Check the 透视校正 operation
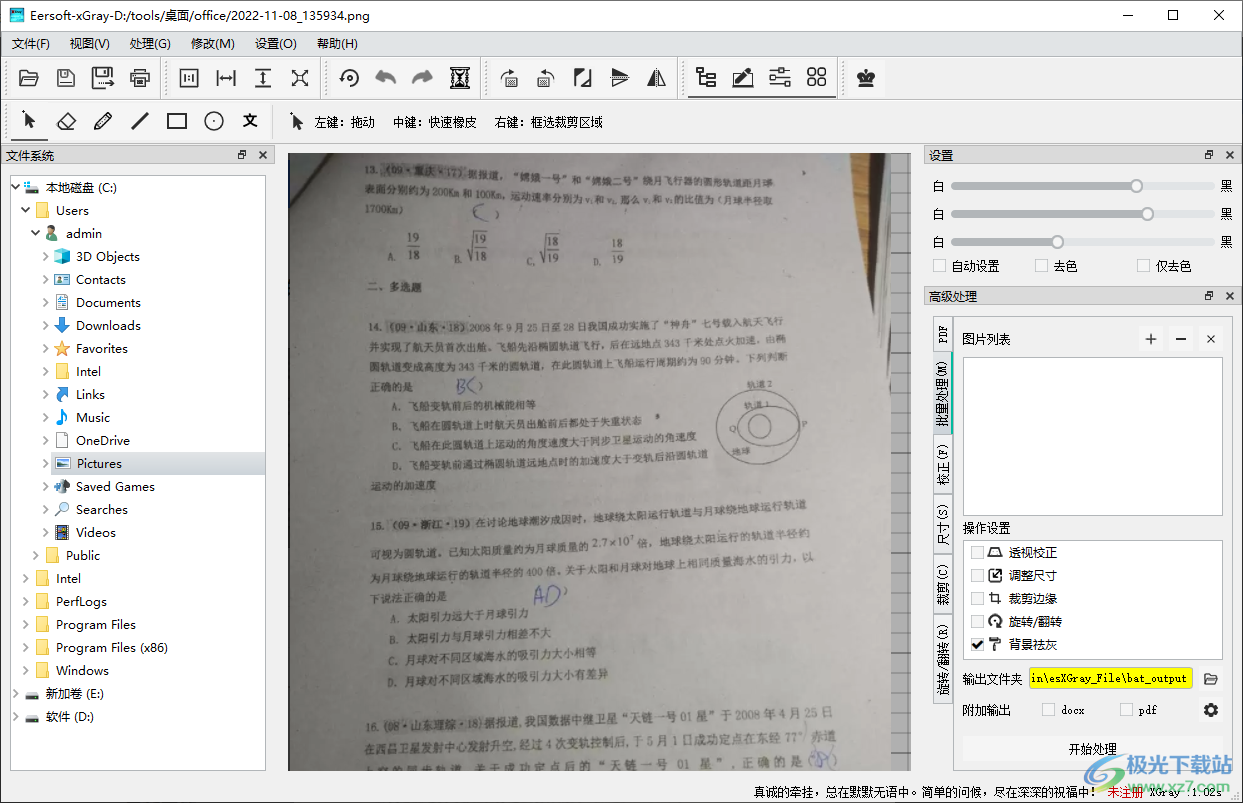The width and height of the screenshot is (1243, 803). click(x=977, y=553)
